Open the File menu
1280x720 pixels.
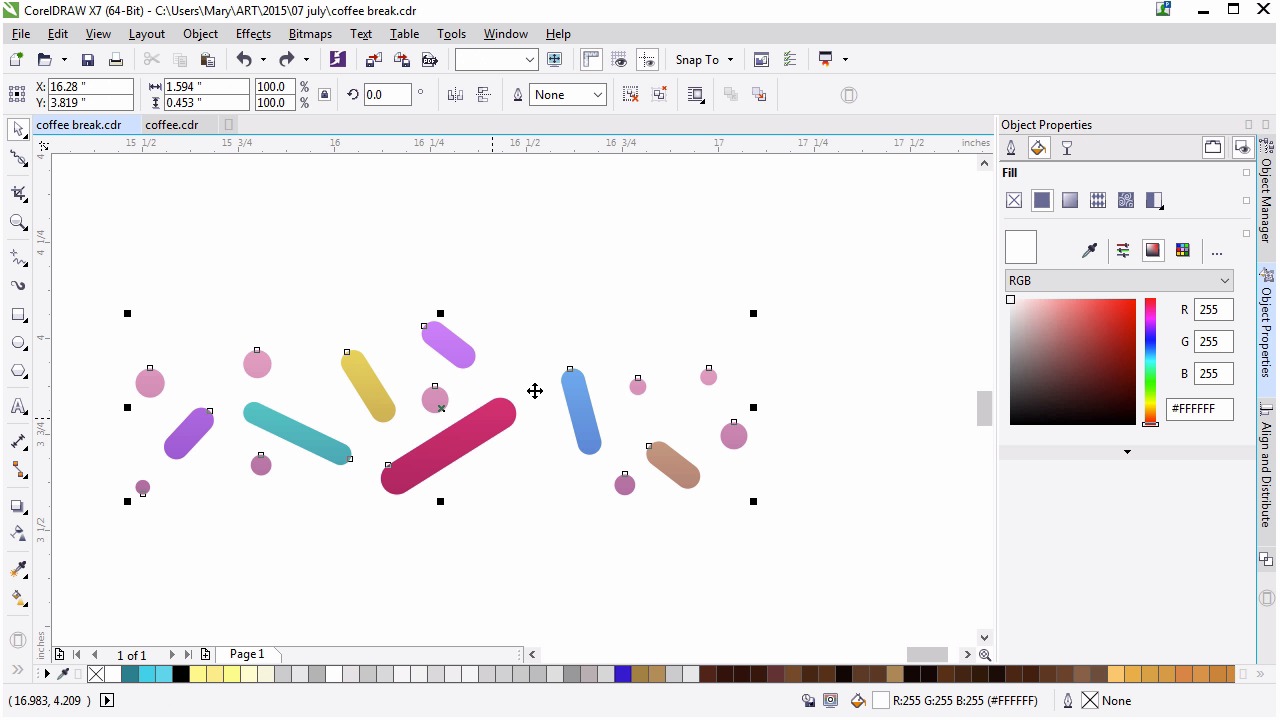coord(21,34)
